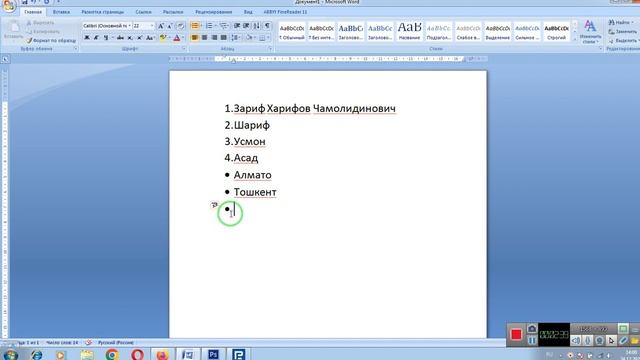Click the numbered list icon
Viewport: 640px width, 360px height.
[x=209, y=26]
